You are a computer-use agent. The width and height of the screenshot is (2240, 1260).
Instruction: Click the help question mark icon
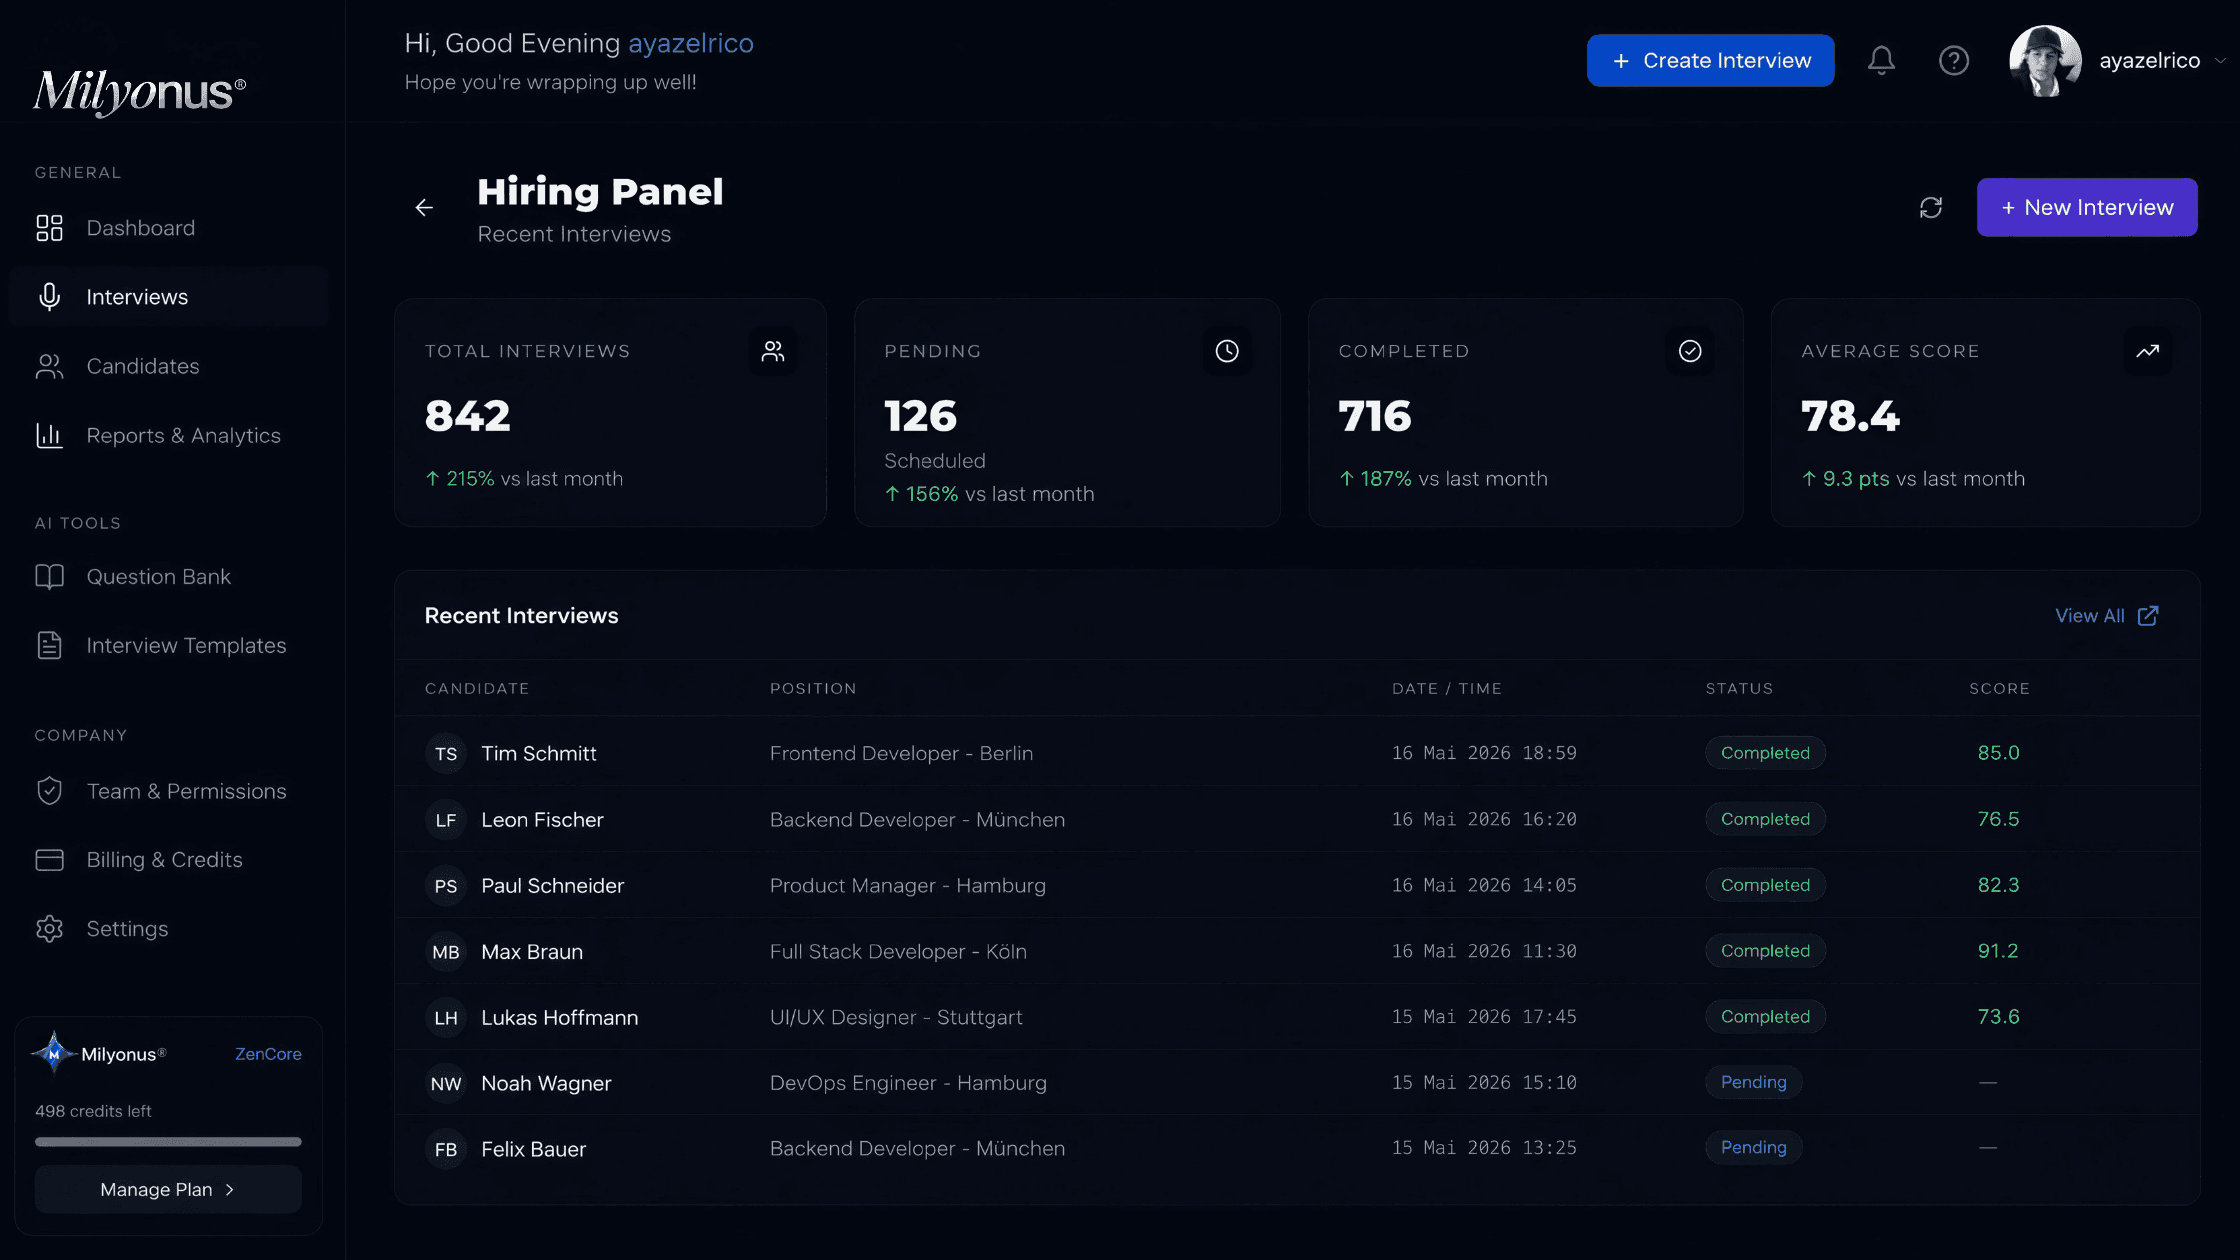[x=1953, y=61]
